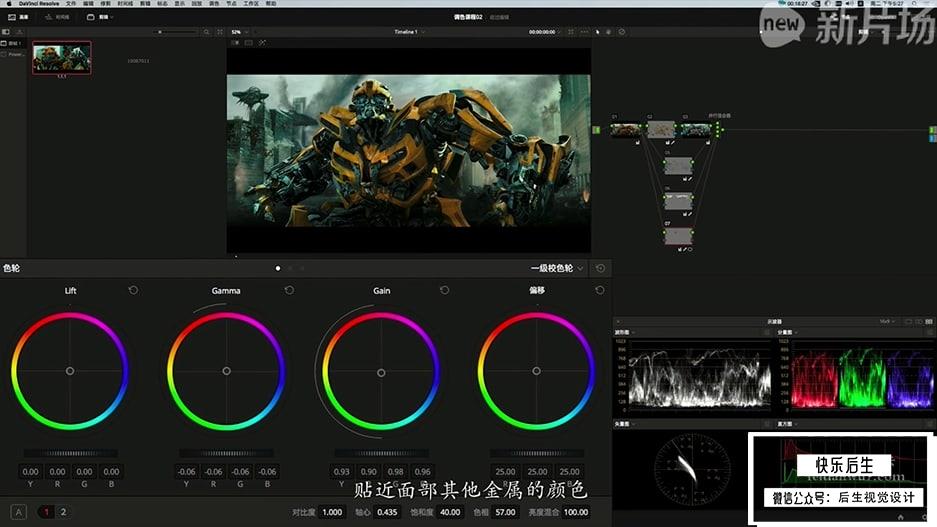Viewport: 937px width, 527px height.
Task: Click the Gain Y value 0.93
Action: [x=342, y=471]
